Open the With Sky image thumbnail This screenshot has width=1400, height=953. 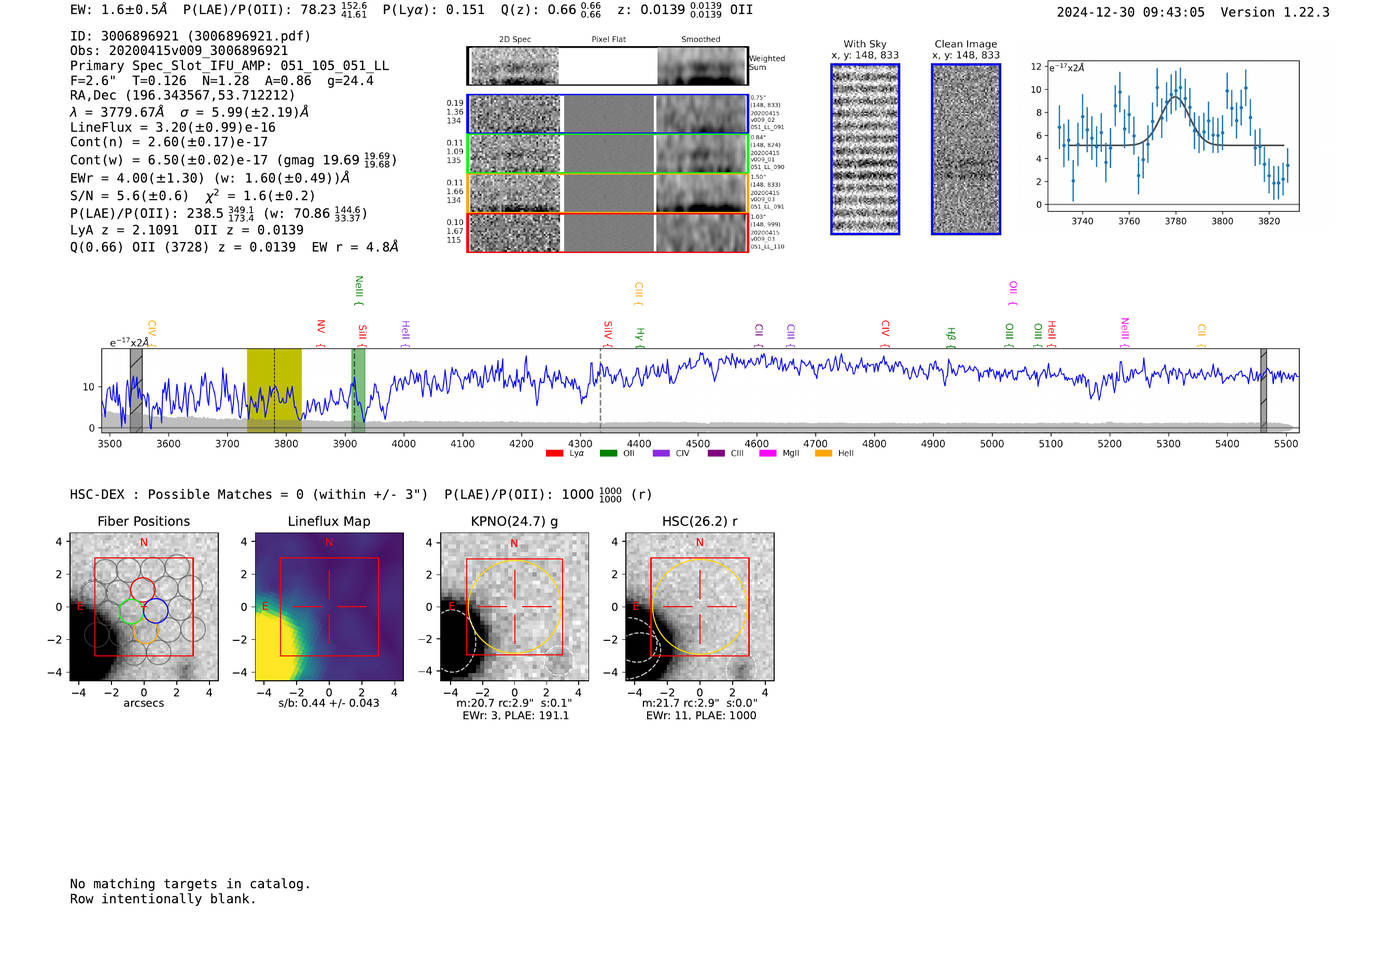tap(865, 149)
